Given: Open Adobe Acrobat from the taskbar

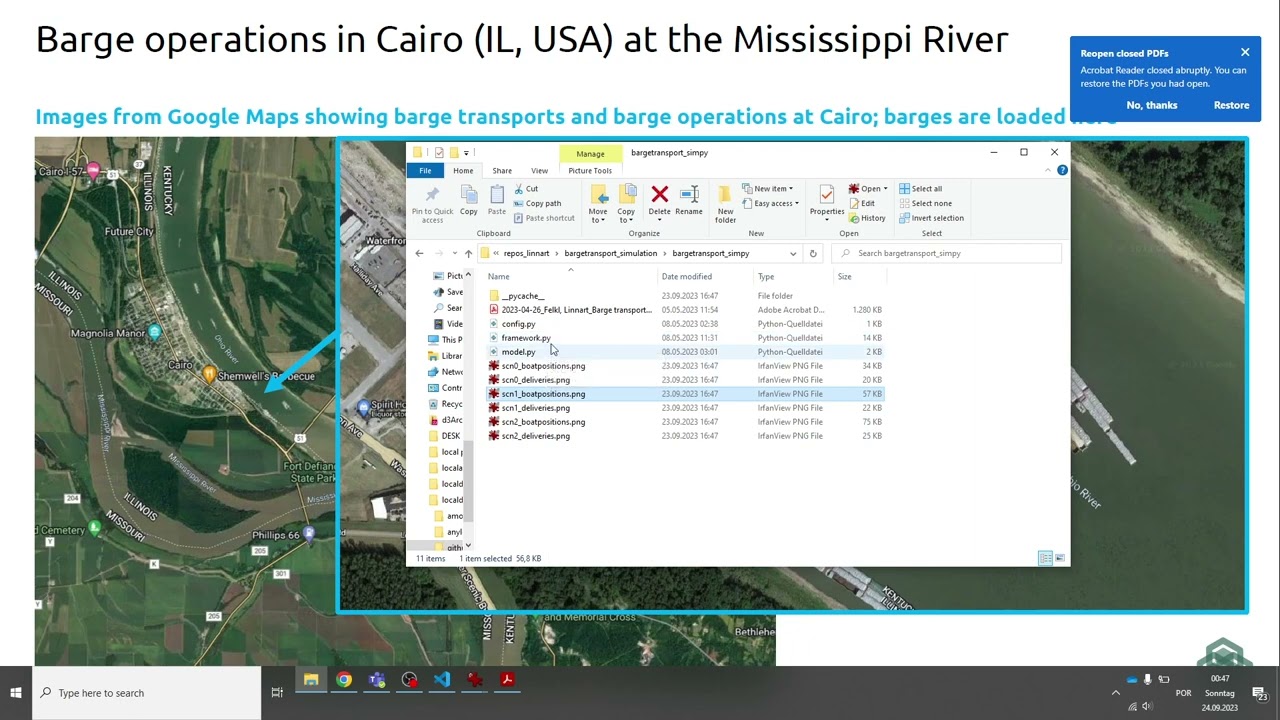Looking at the screenshot, I should (x=507, y=680).
